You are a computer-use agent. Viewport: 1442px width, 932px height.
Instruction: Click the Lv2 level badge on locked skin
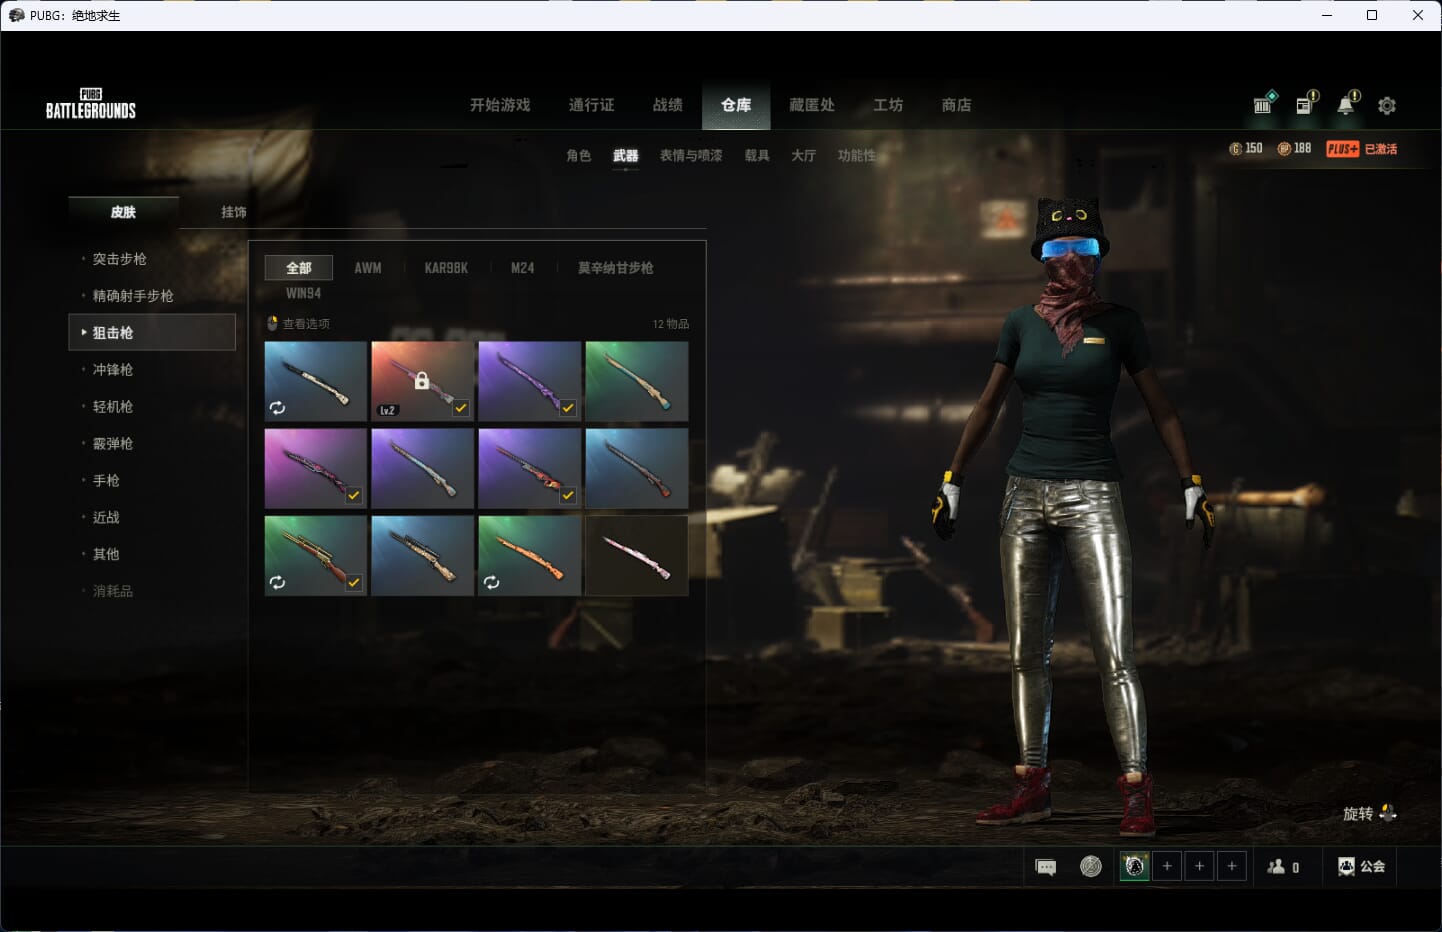(387, 410)
